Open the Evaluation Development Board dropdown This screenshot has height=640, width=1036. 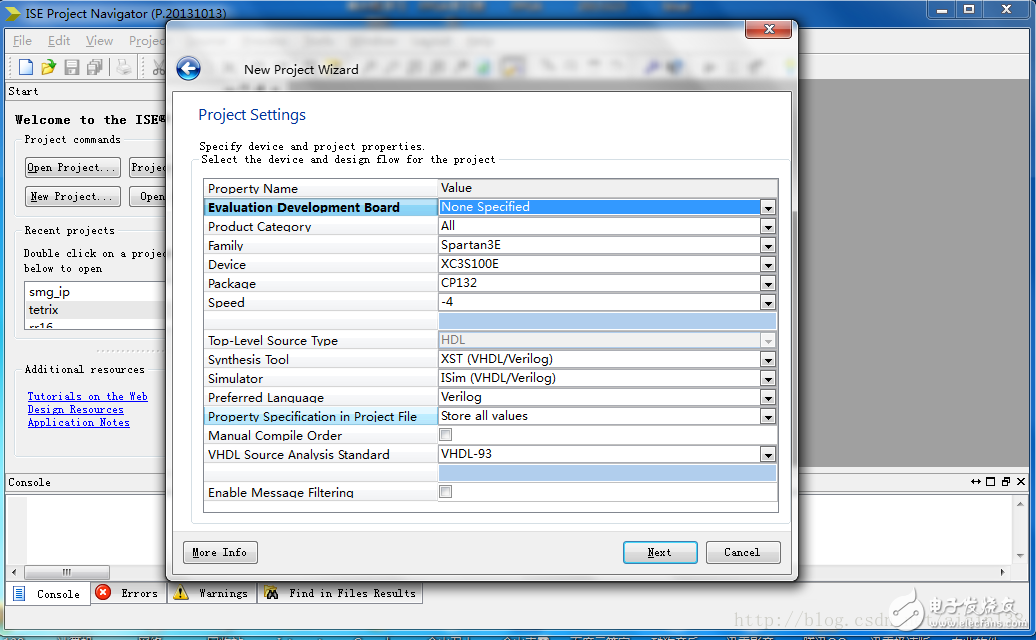[x=768, y=207]
